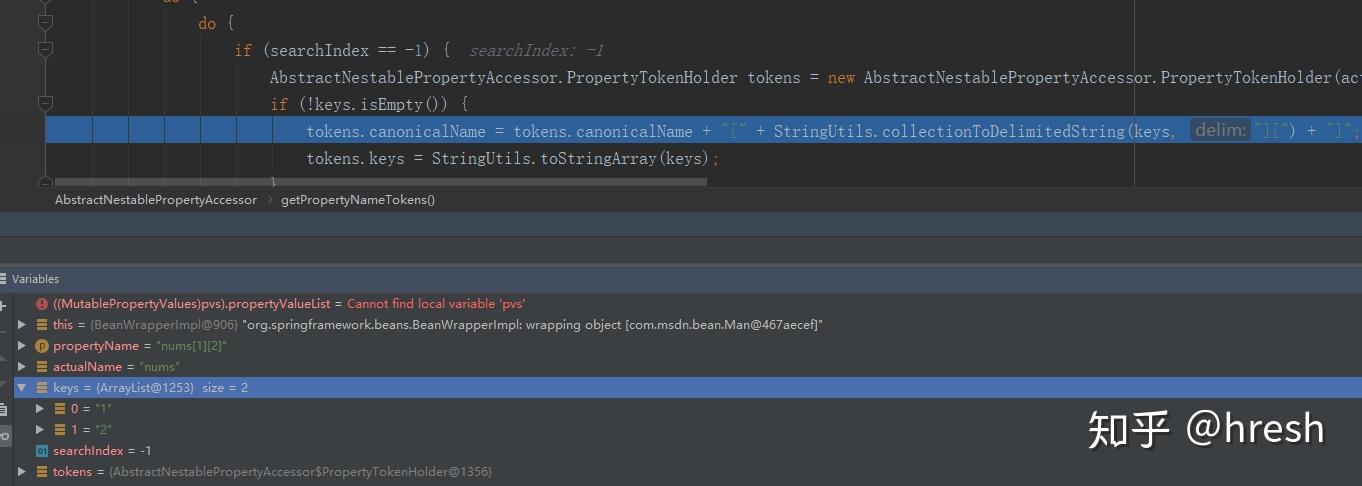
Task: Click the getPropertyNameTokens() breadcrumb
Action: (x=358, y=200)
